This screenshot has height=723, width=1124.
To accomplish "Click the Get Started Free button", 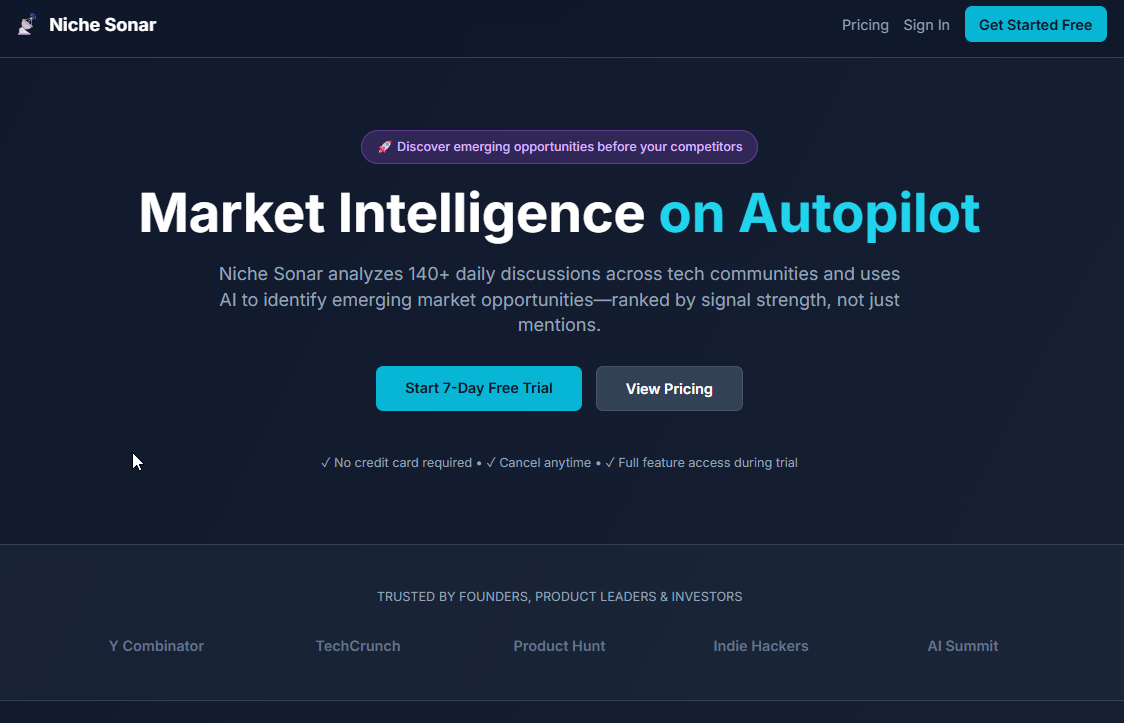I will pyautogui.click(x=1035, y=24).
